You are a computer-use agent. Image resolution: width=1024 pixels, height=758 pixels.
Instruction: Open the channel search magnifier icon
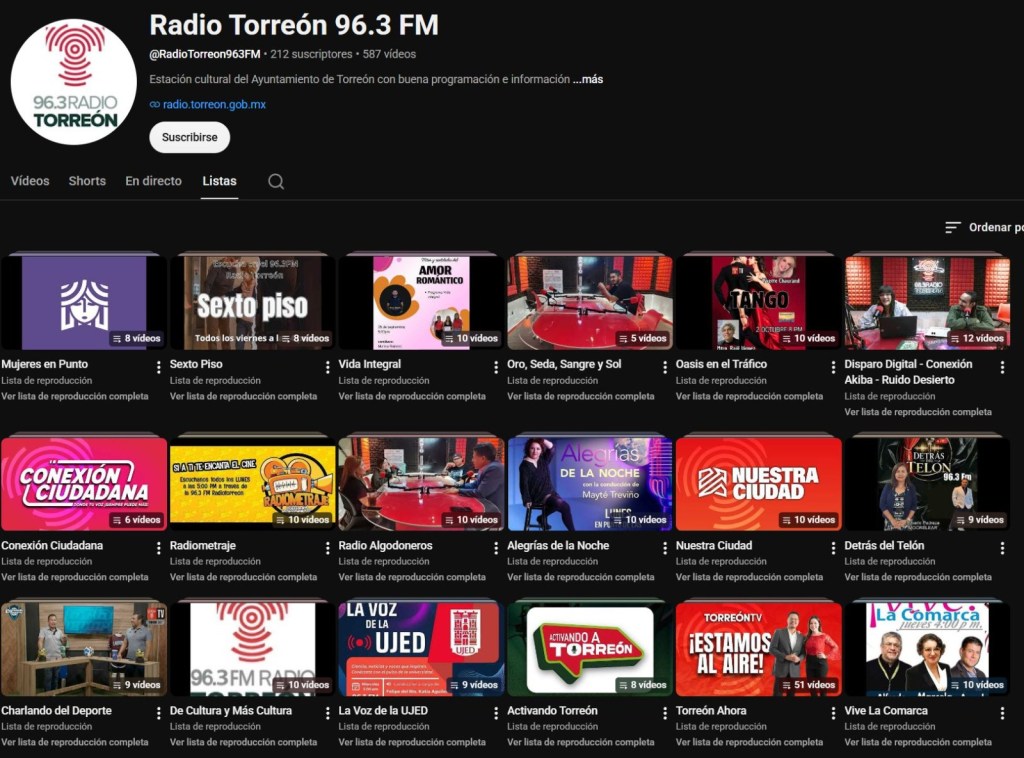click(x=276, y=182)
